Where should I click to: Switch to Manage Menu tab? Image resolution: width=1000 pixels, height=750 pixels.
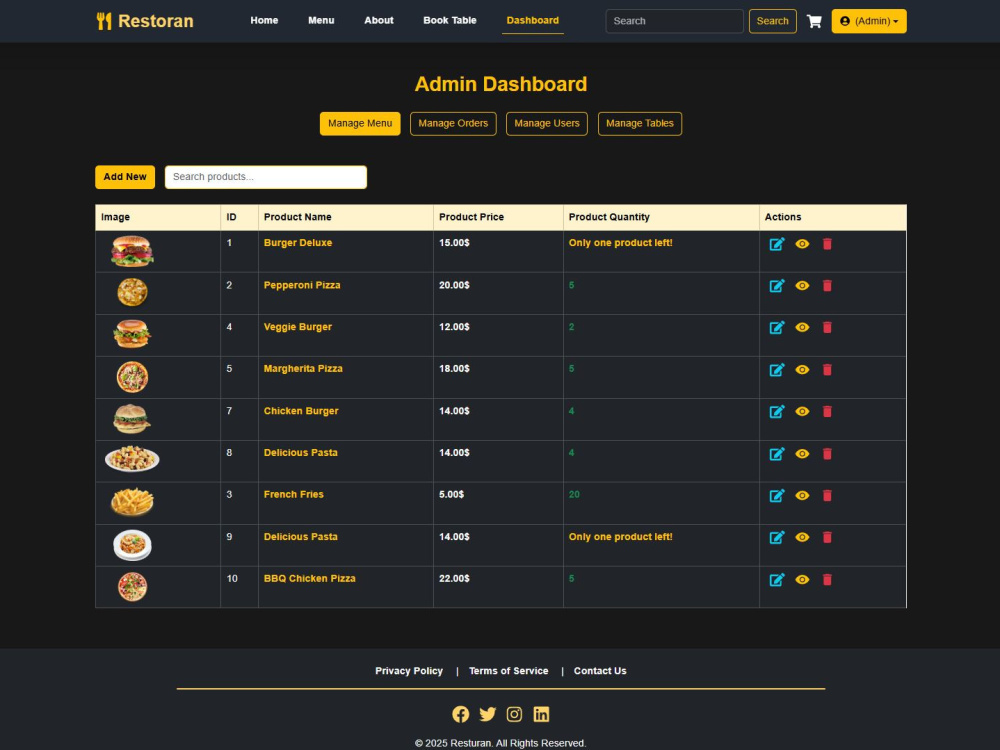pos(360,124)
